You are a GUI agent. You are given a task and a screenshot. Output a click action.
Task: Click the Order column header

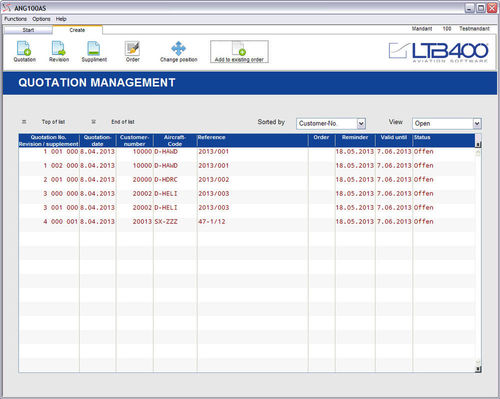click(x=321, y=141)
